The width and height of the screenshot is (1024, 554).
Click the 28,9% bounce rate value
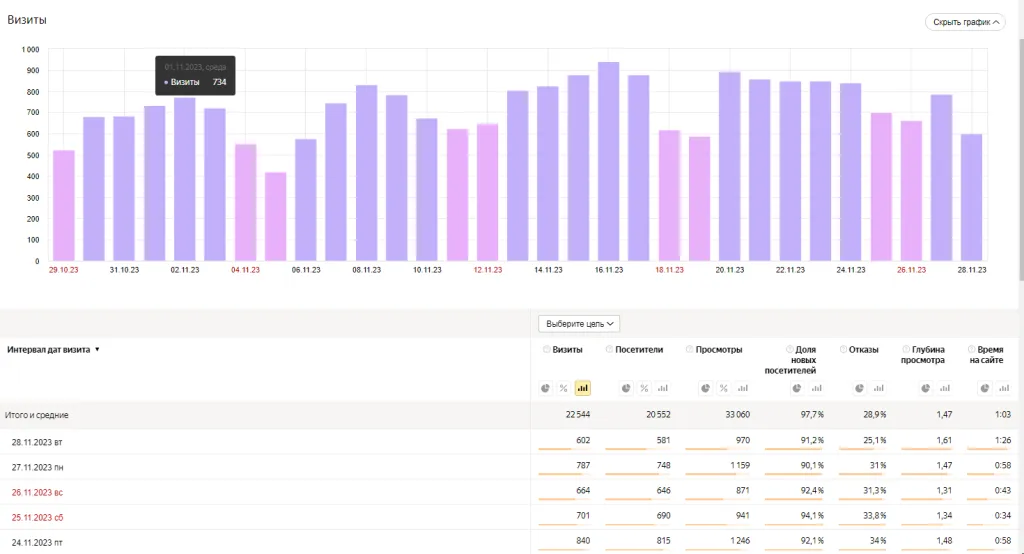tap(874, 414)
